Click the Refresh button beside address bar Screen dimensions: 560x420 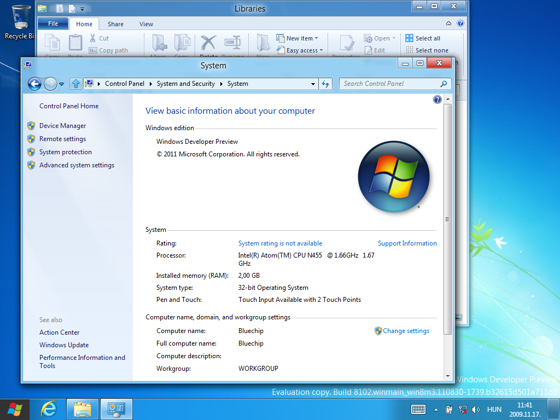point(325,84)
